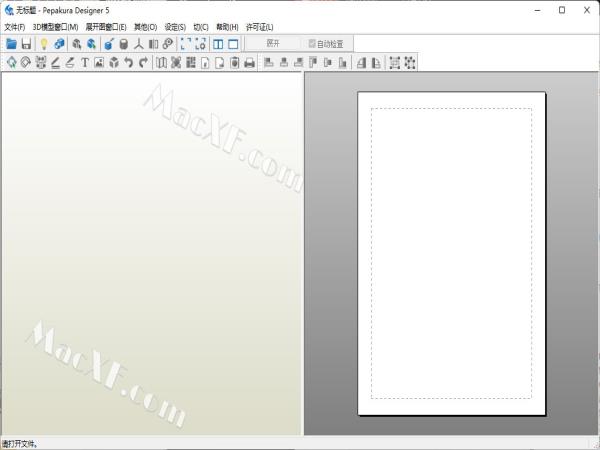The width and height of the screenshot is (600, 450).
Task: Select the move parts arrow tool
Action: [11, 62]
